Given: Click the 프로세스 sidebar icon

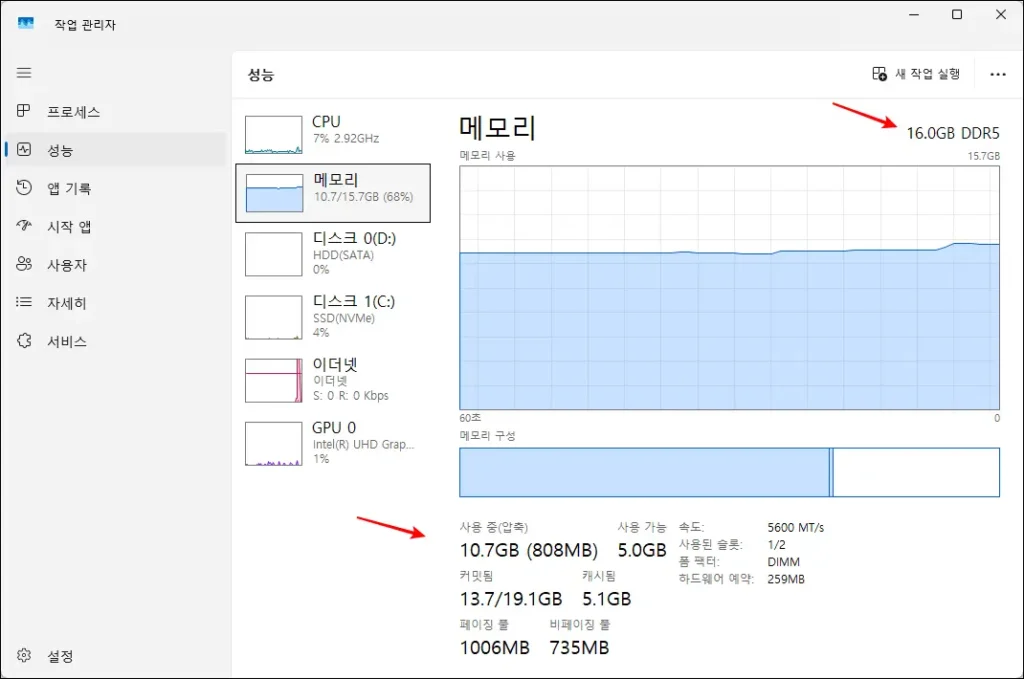Looking at the screenshot, I should tap(24, 111).
